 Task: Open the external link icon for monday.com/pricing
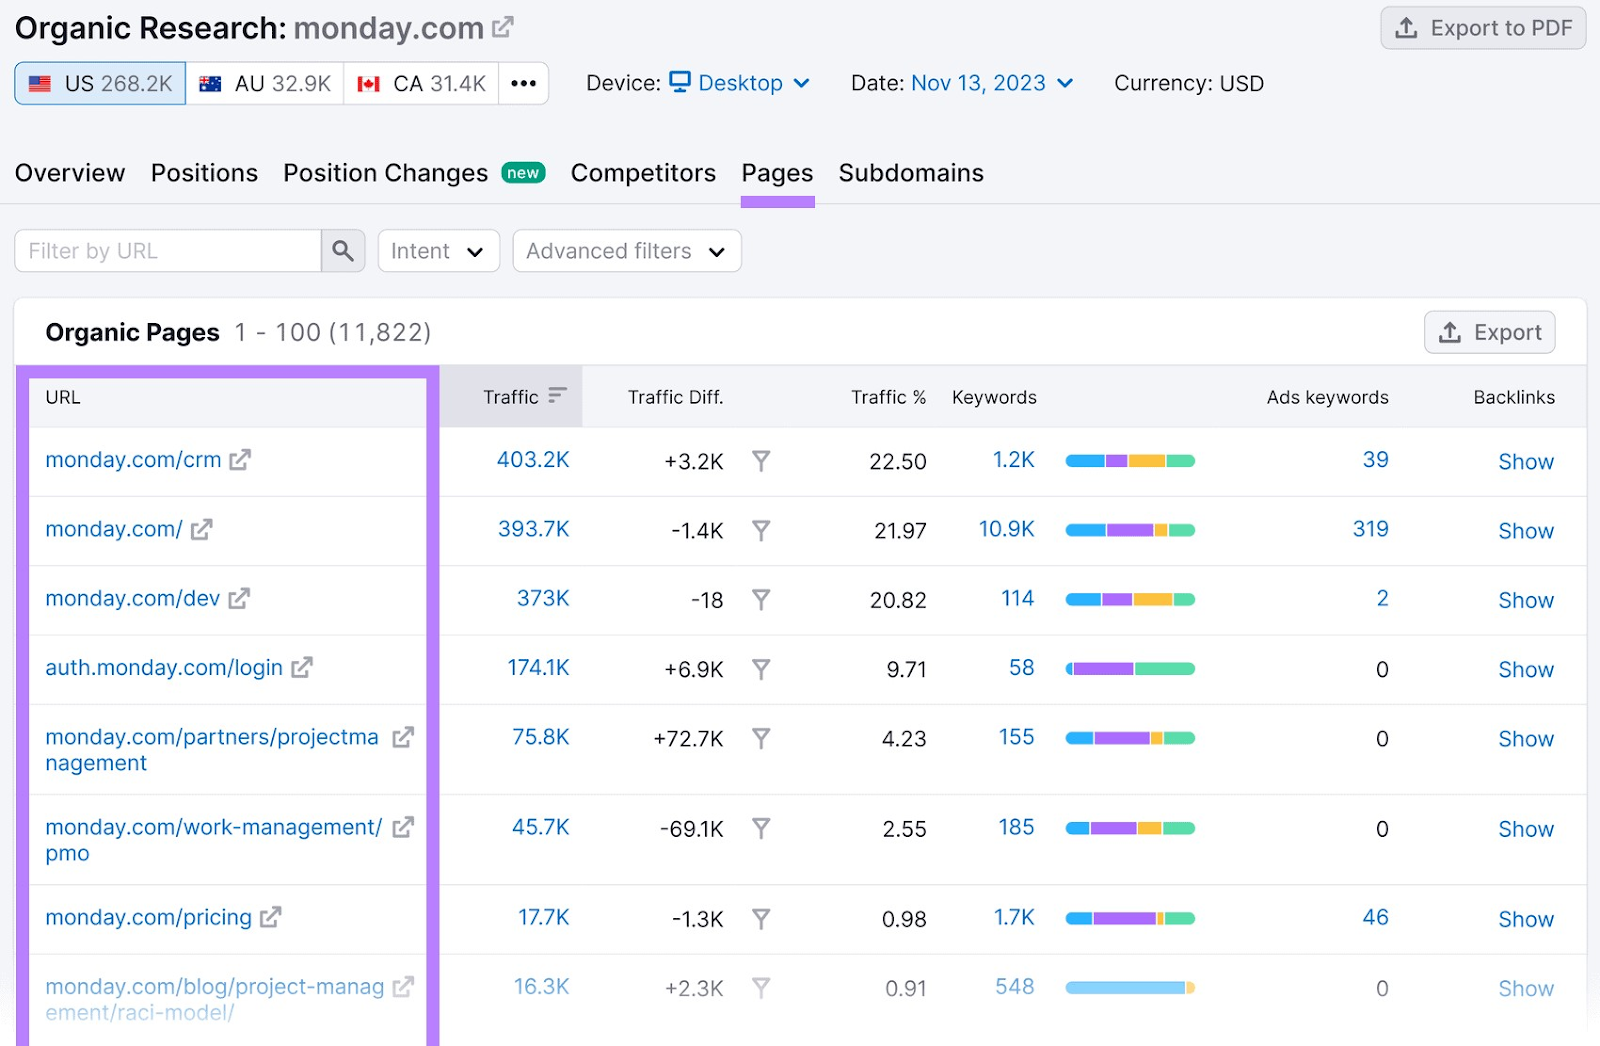click(x=271, y=917)
